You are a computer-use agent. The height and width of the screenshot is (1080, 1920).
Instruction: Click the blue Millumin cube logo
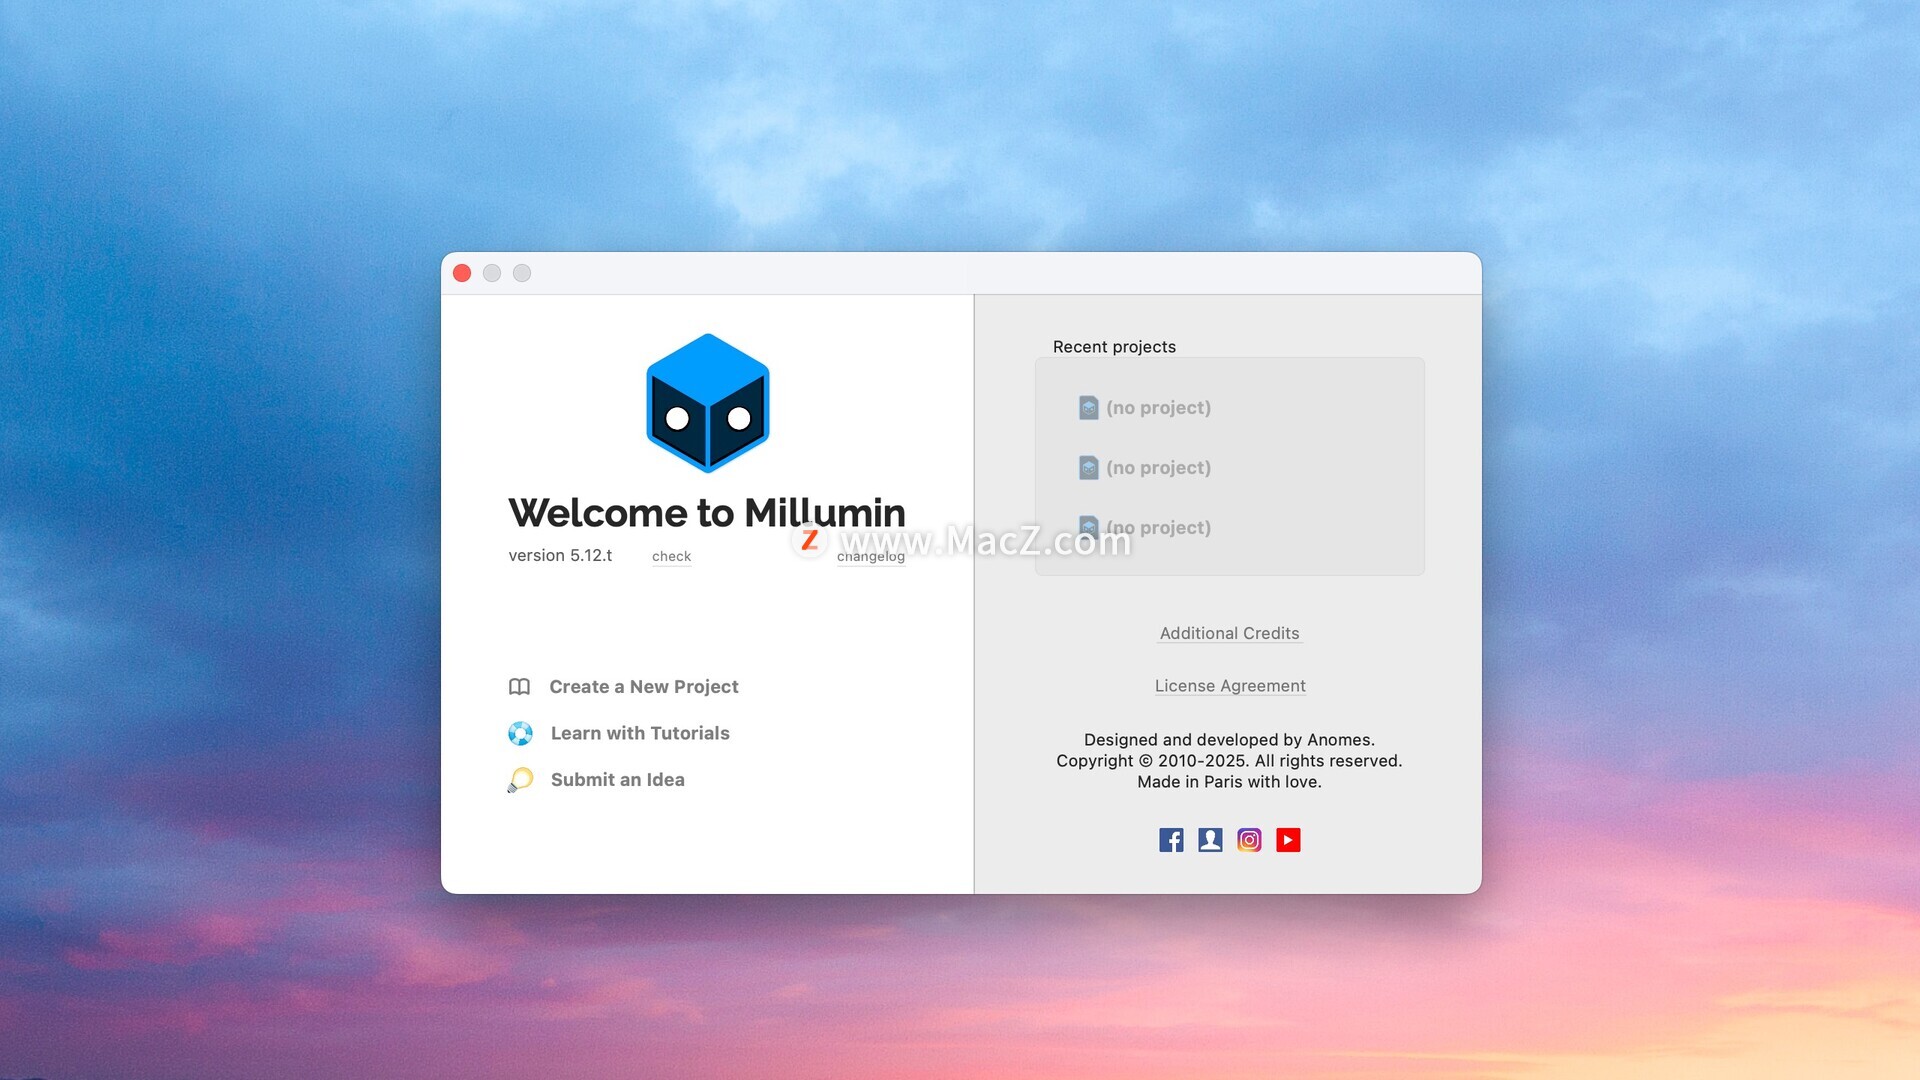pos(707,403)
